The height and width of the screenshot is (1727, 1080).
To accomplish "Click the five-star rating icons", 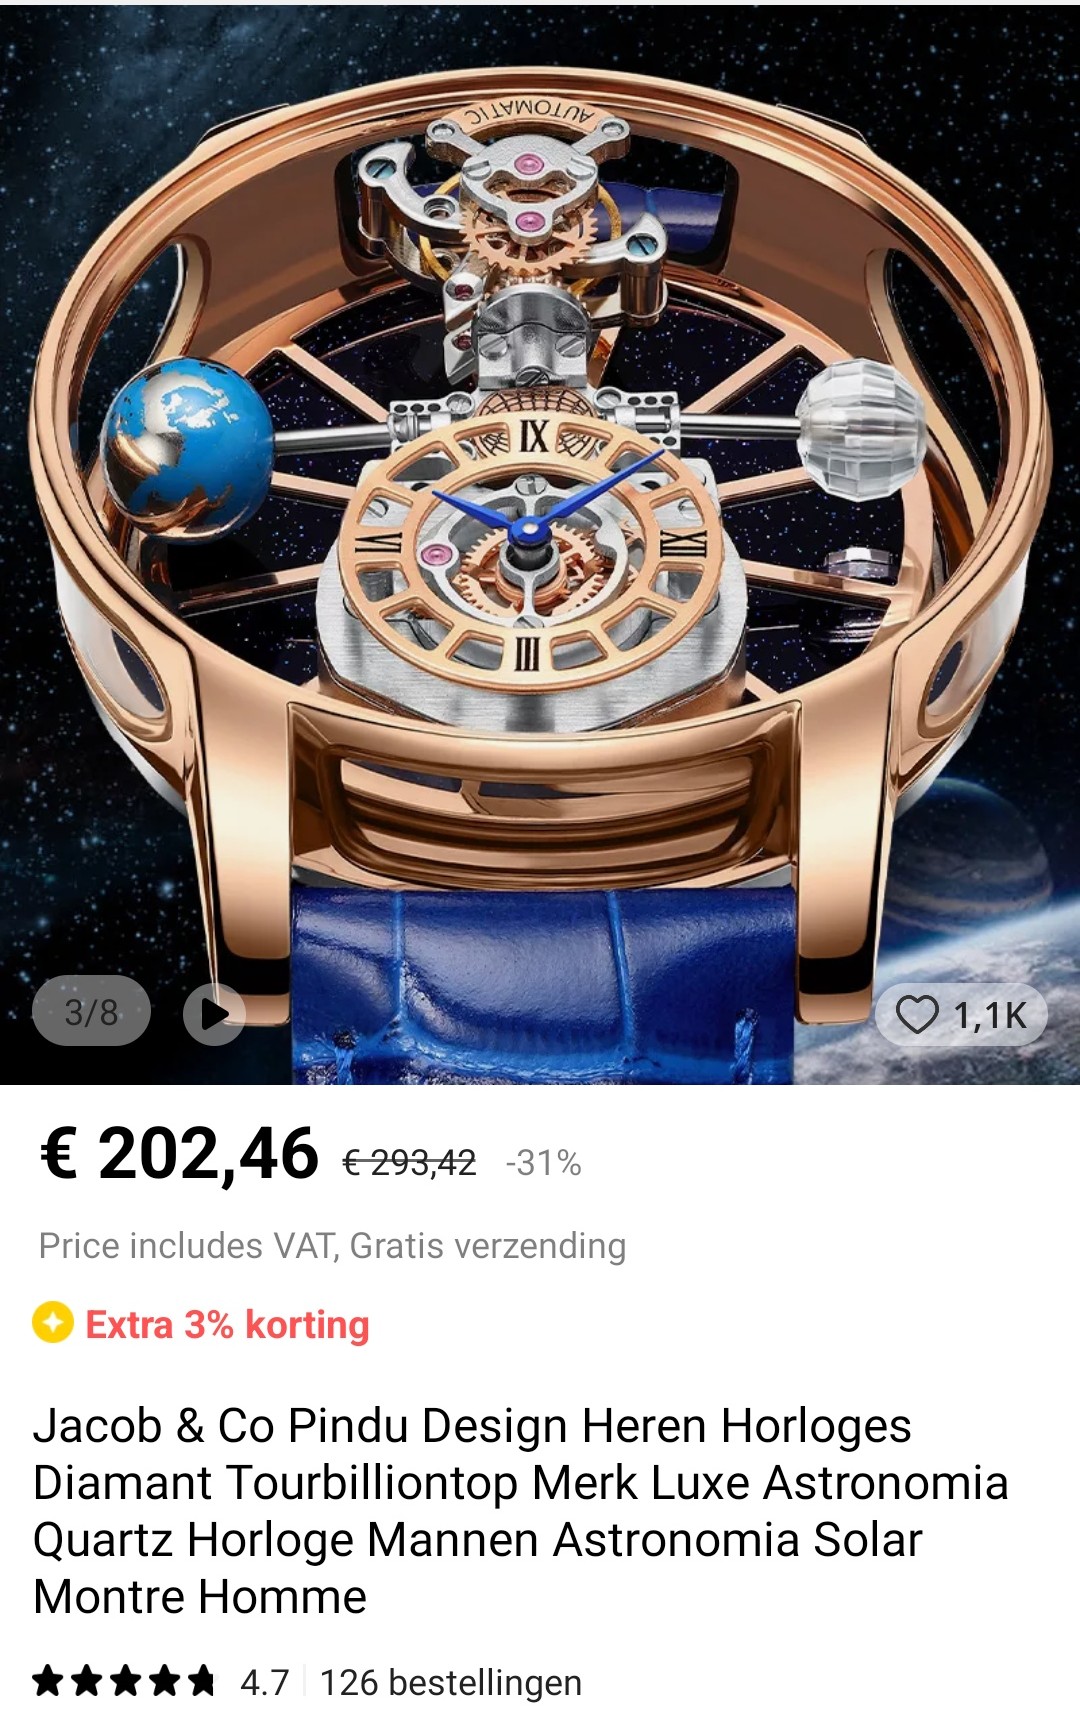I will click(x=124, y=1681).
